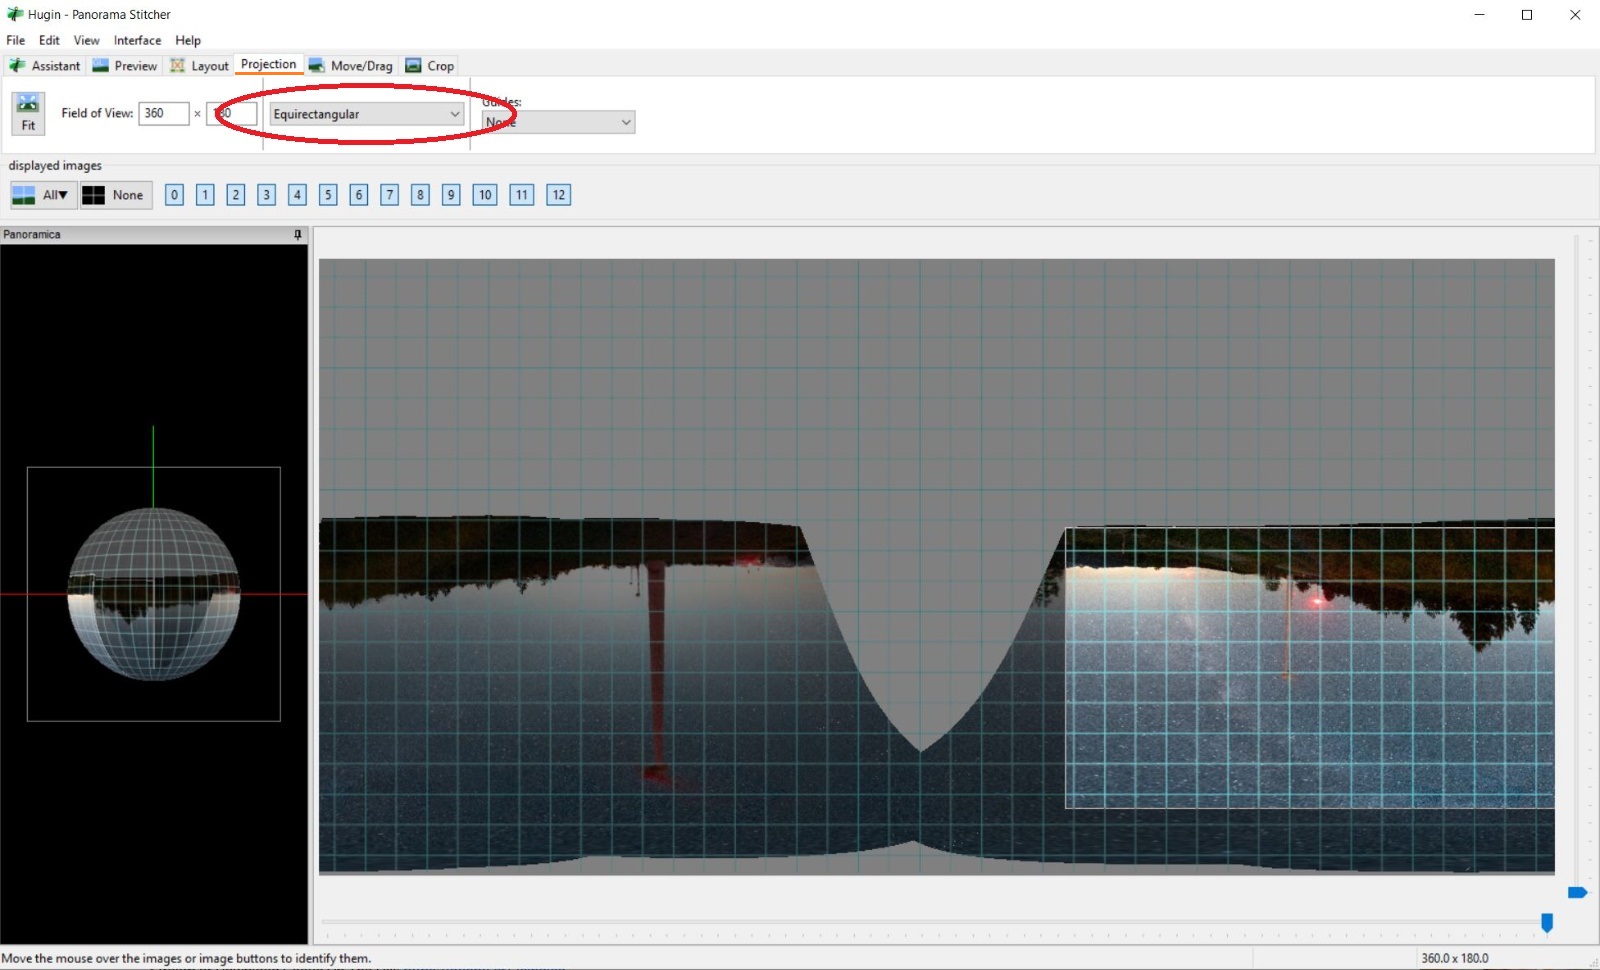Toggle display of image 9
The width and height of the screenshot is (1600, 970).
pos(451,195)
